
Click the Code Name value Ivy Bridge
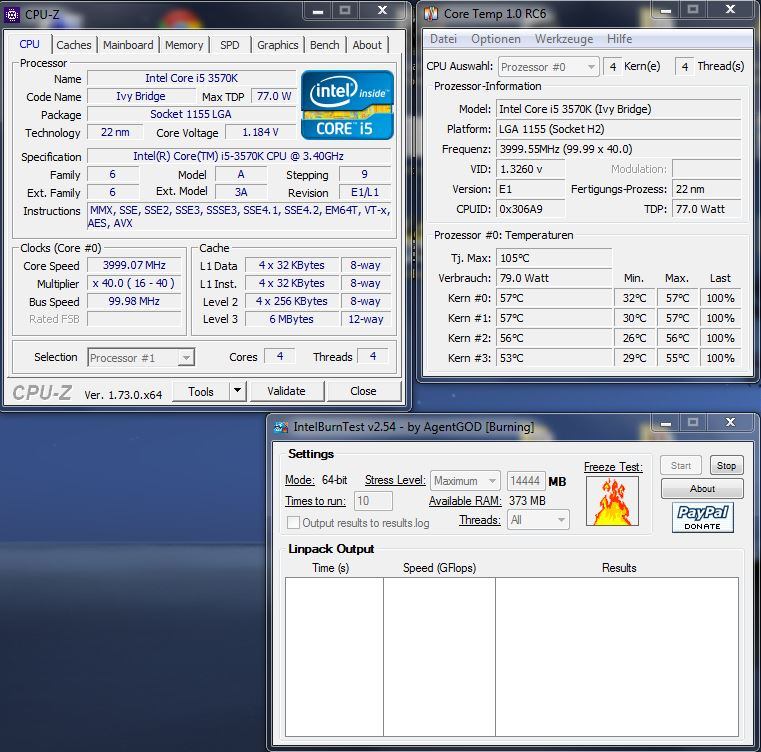(141, 96)
